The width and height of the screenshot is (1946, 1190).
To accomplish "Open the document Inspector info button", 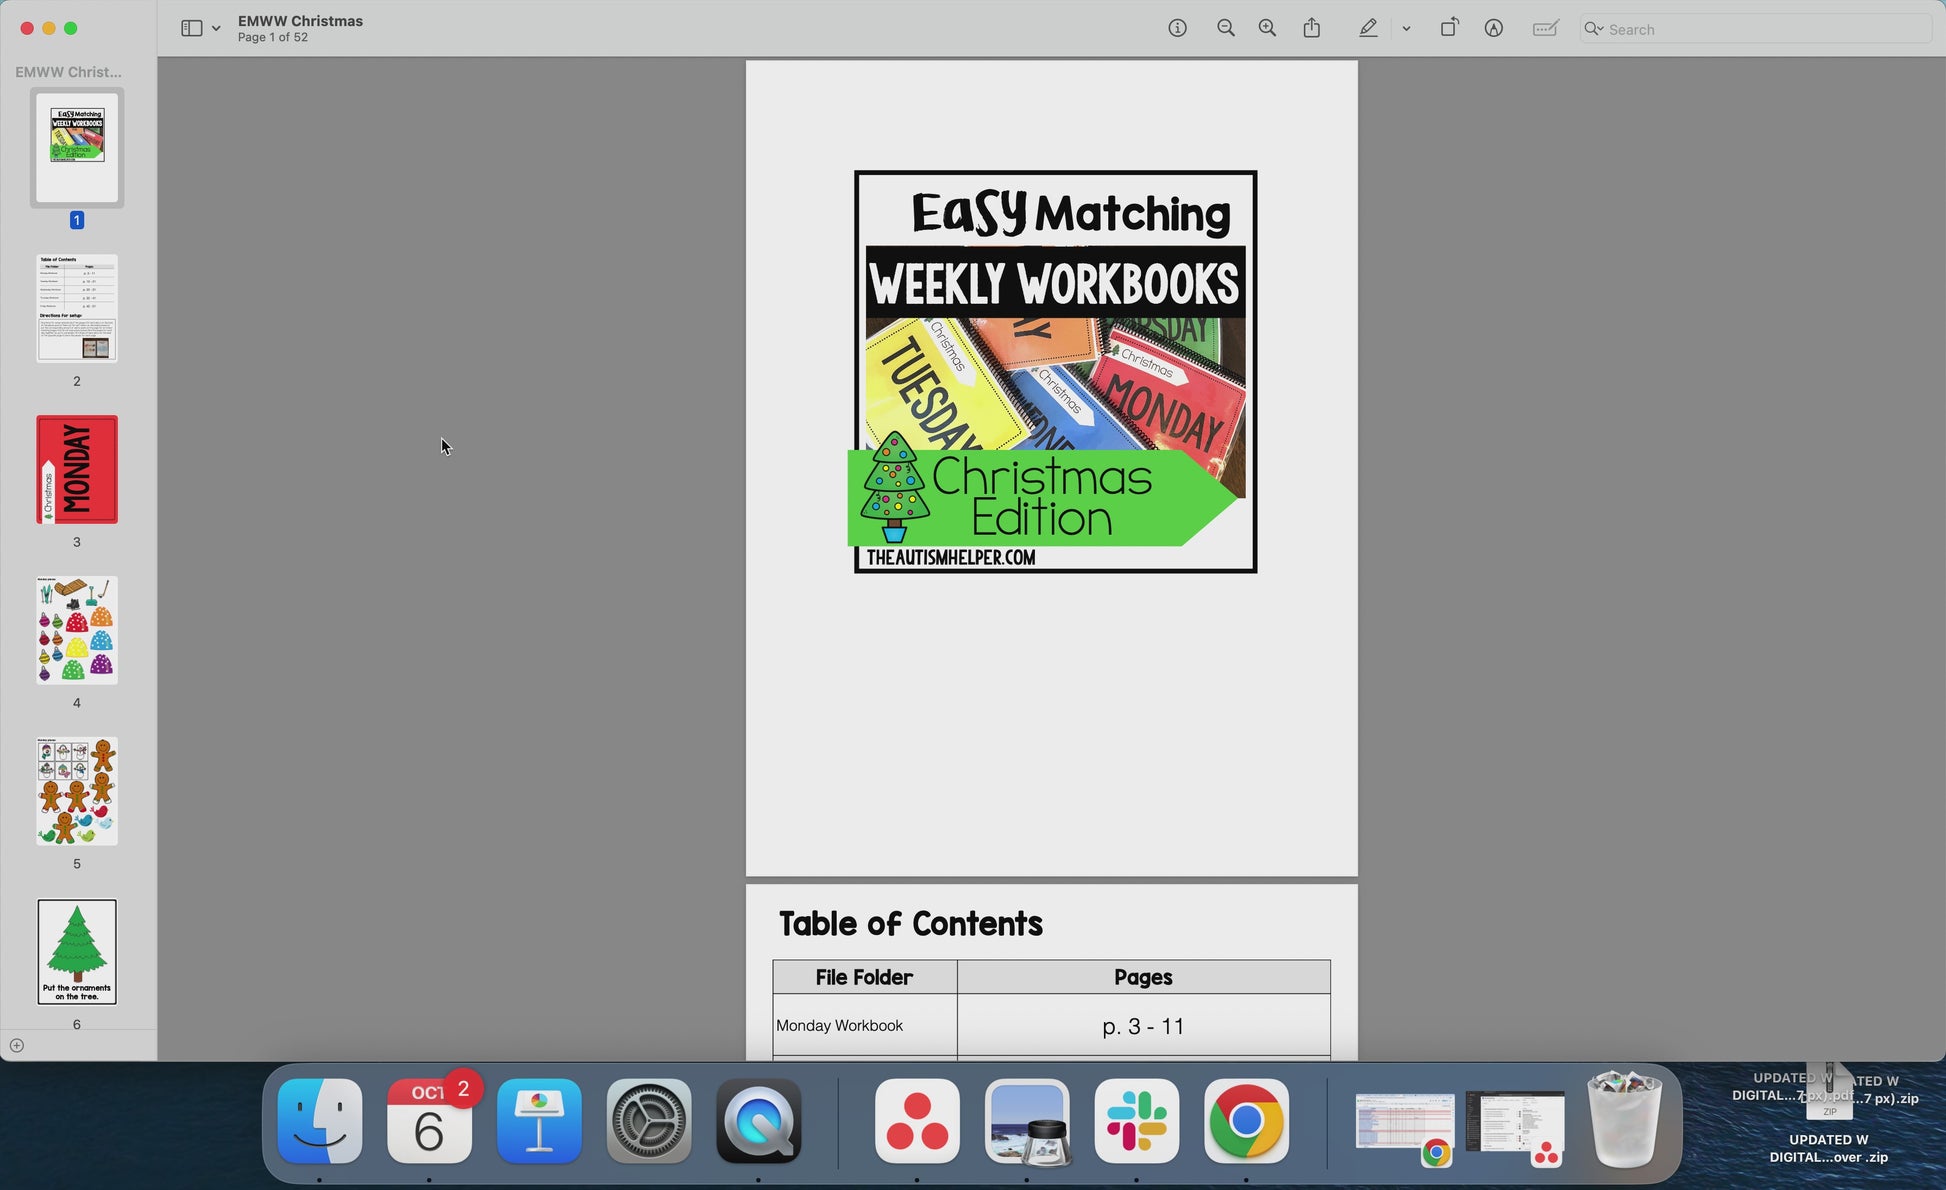I will click(x=1177, y=29).
